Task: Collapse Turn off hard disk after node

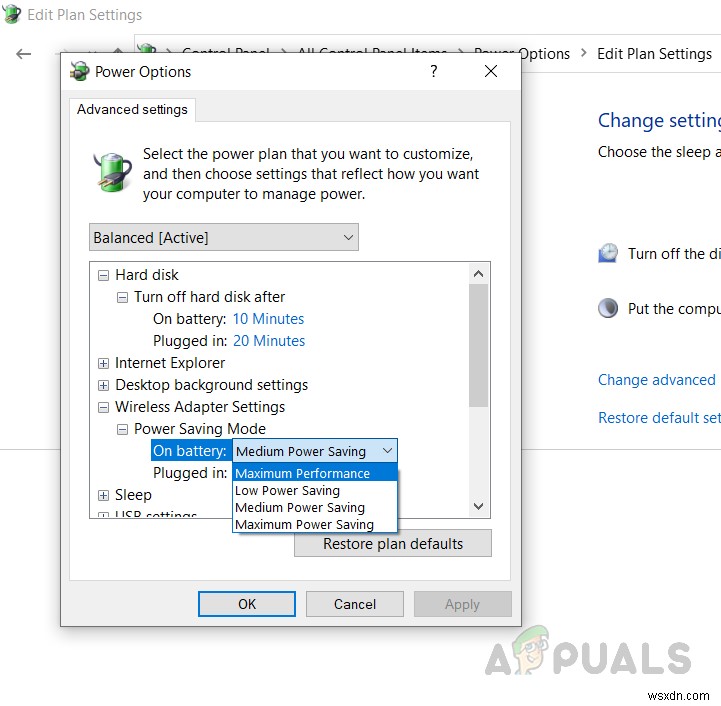Action: pos(122,298)
